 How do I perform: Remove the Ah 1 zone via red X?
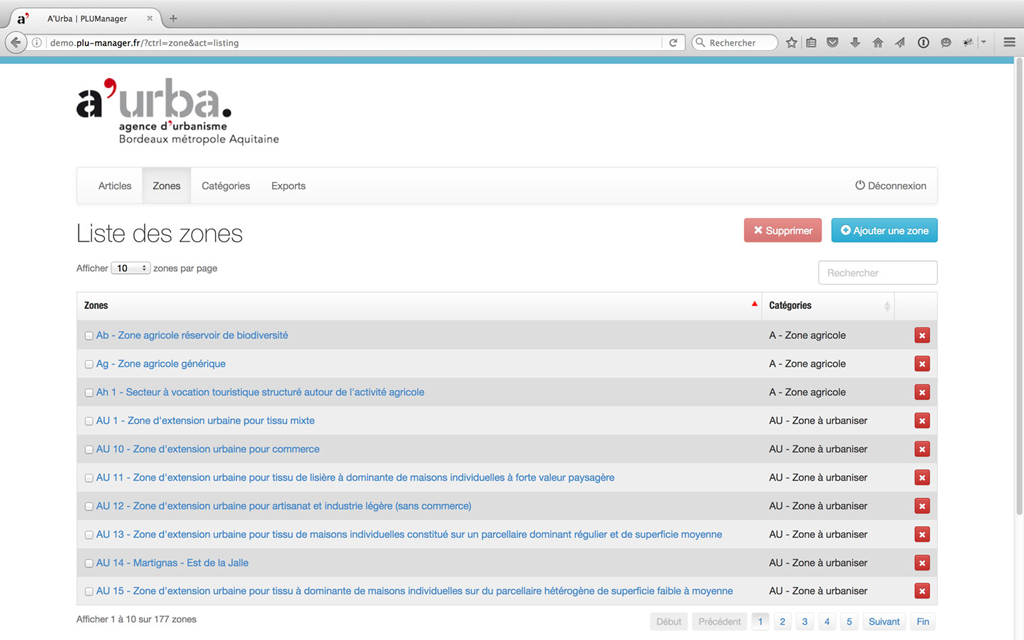click(x=921, y=392)
